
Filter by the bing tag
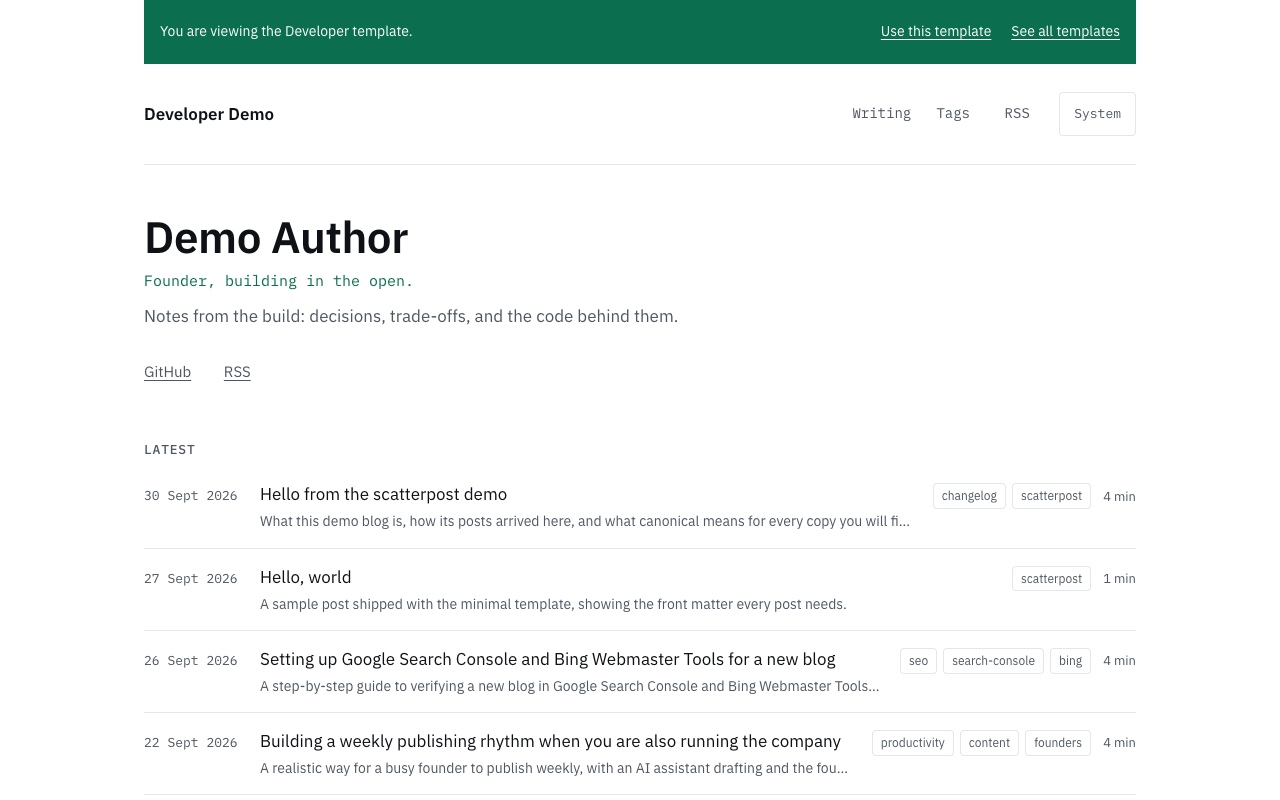coord(1070,661)
